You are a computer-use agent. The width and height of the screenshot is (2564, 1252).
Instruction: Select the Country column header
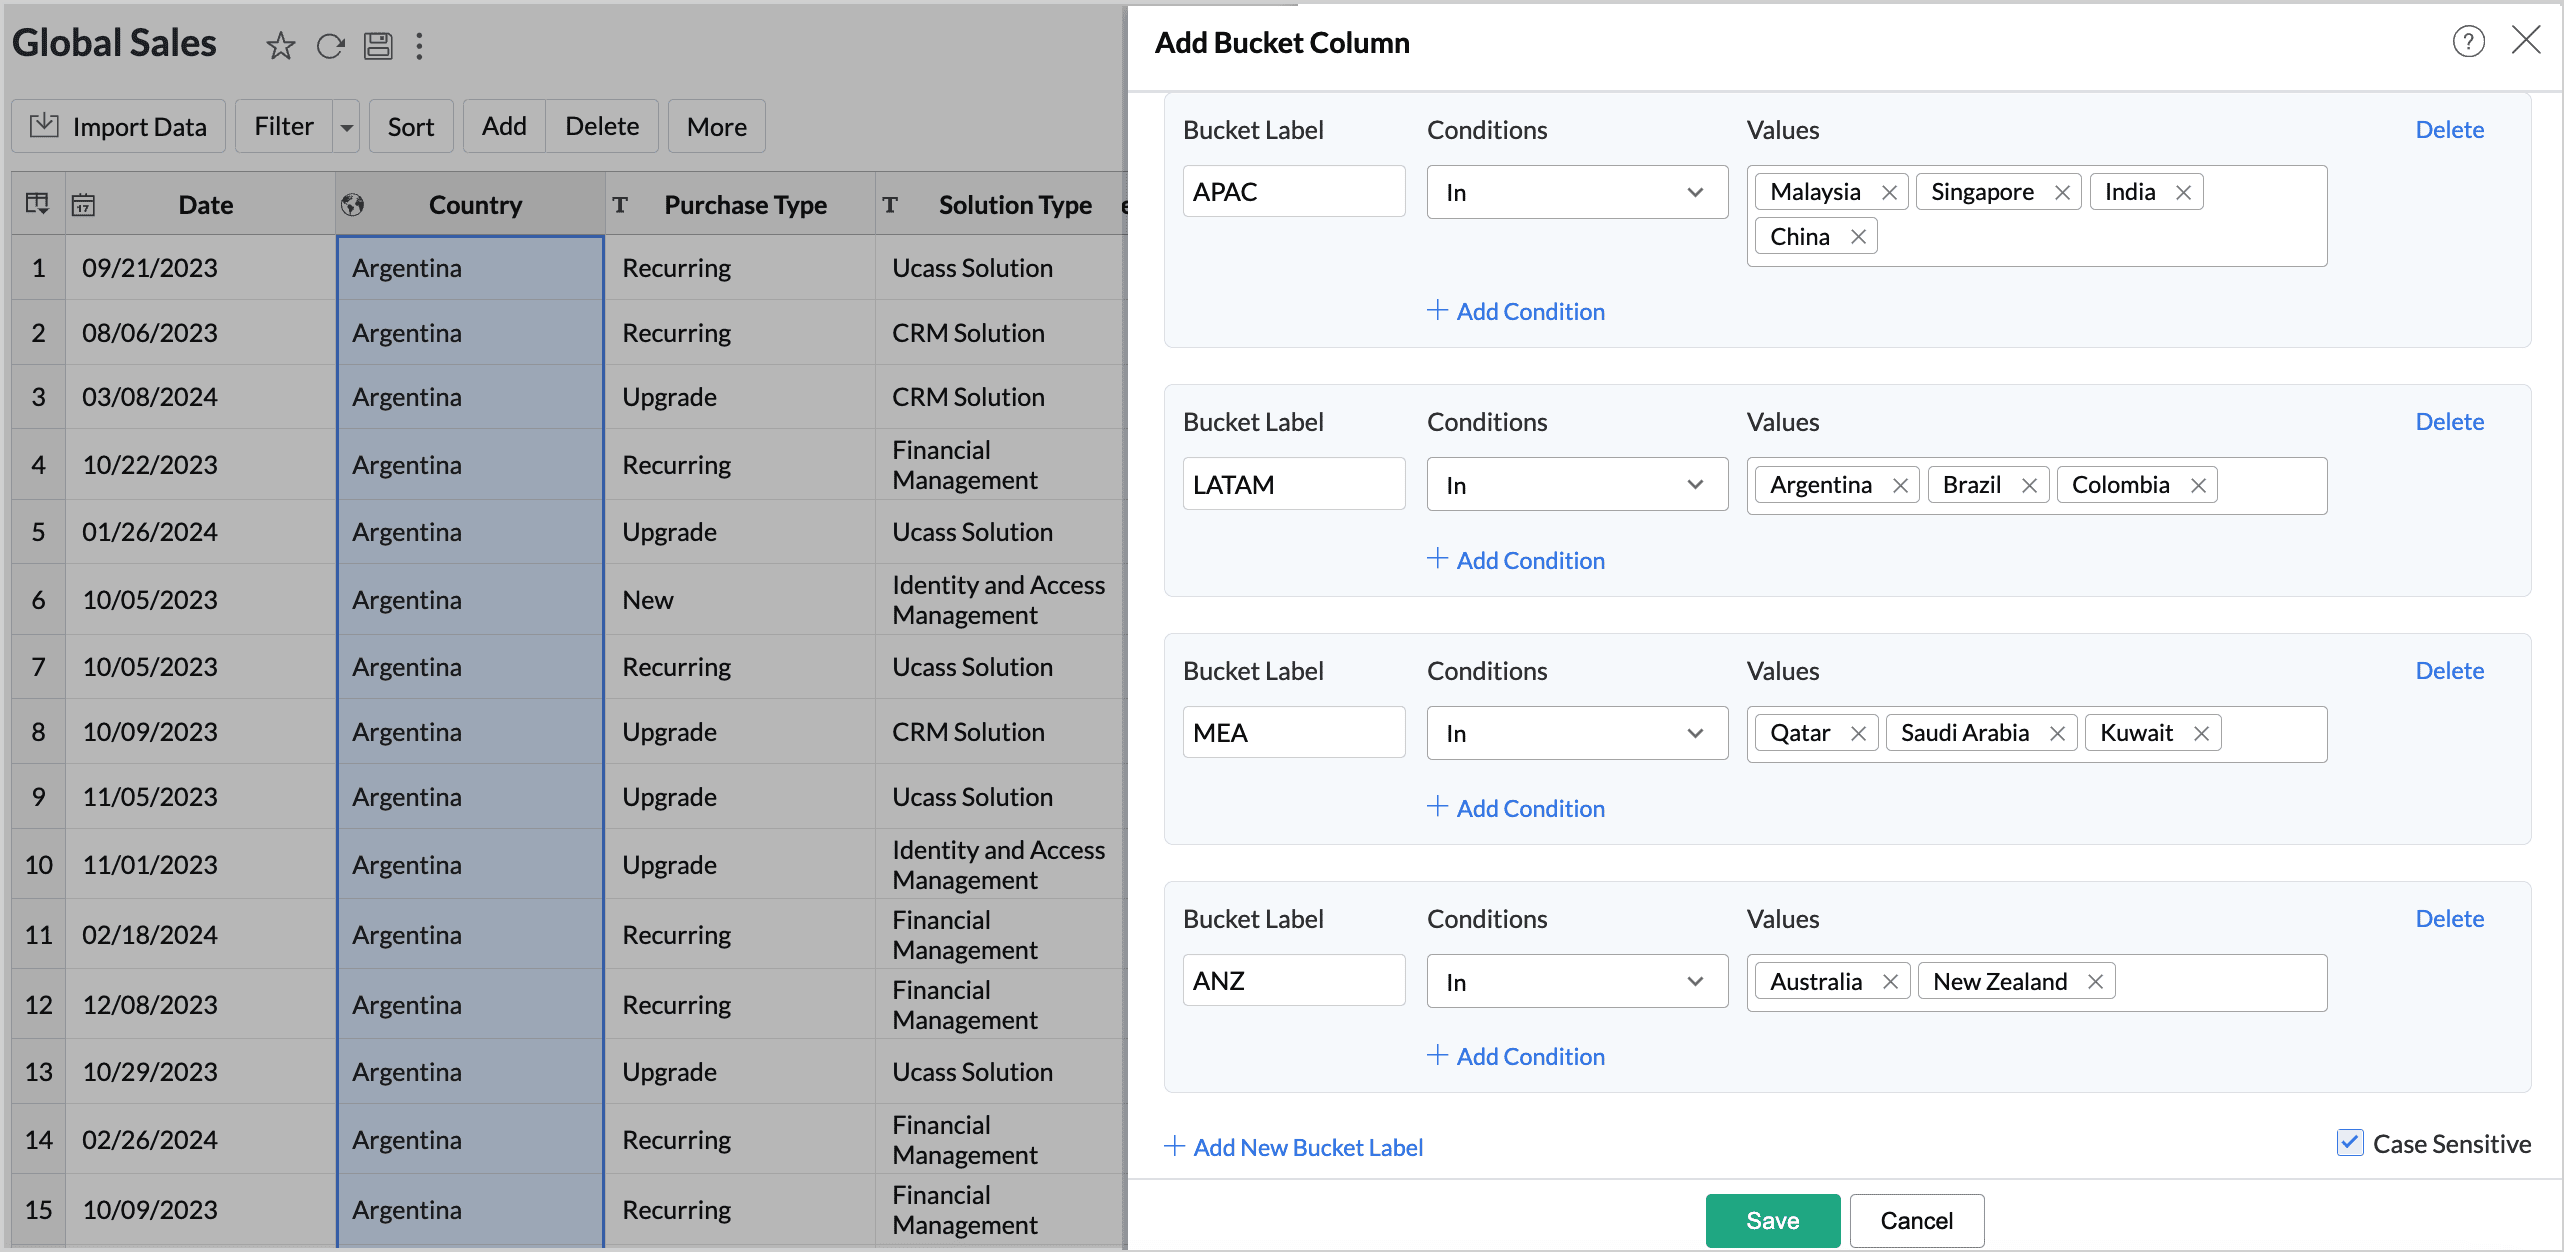pos(470,204)
